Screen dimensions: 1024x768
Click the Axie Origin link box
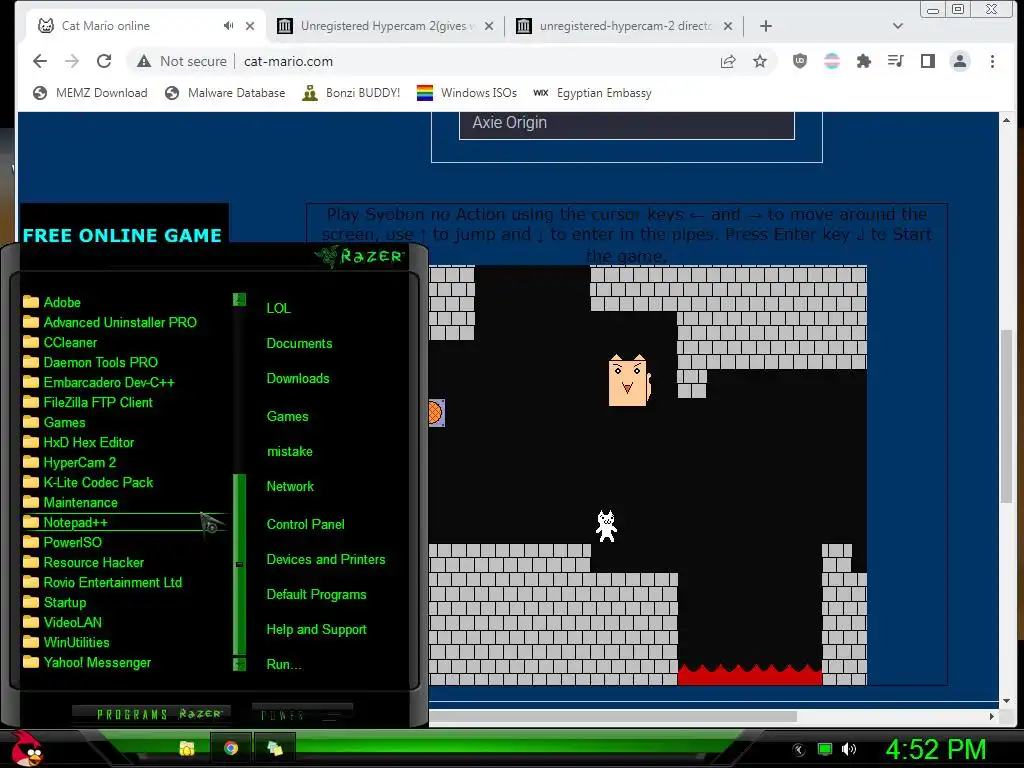pos(627,123)
